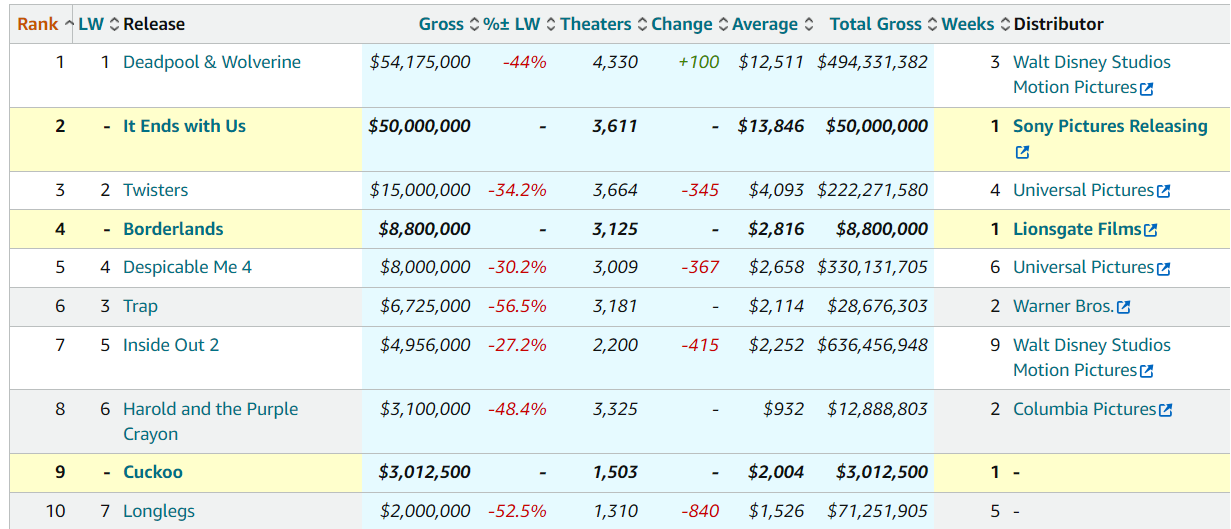Click external link icon under Sony Pictures Releasing
Viewport: 1231px width, 529px height.
coord(1022,153)
